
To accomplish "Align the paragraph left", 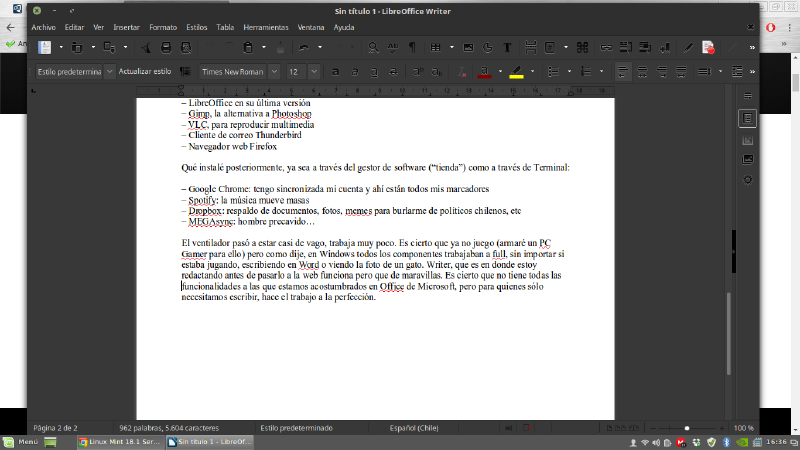I will tap(622, 72).
